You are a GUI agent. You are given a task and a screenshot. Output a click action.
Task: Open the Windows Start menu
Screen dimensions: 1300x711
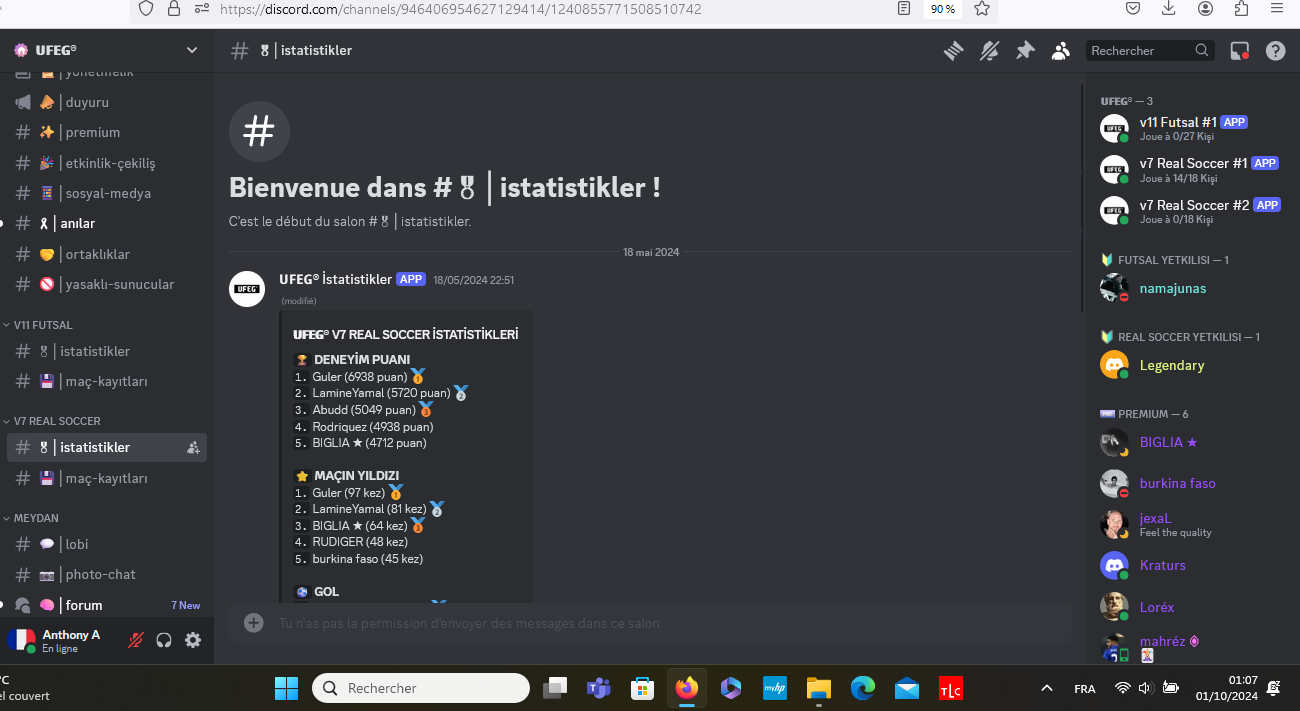[x=286, y=688]
